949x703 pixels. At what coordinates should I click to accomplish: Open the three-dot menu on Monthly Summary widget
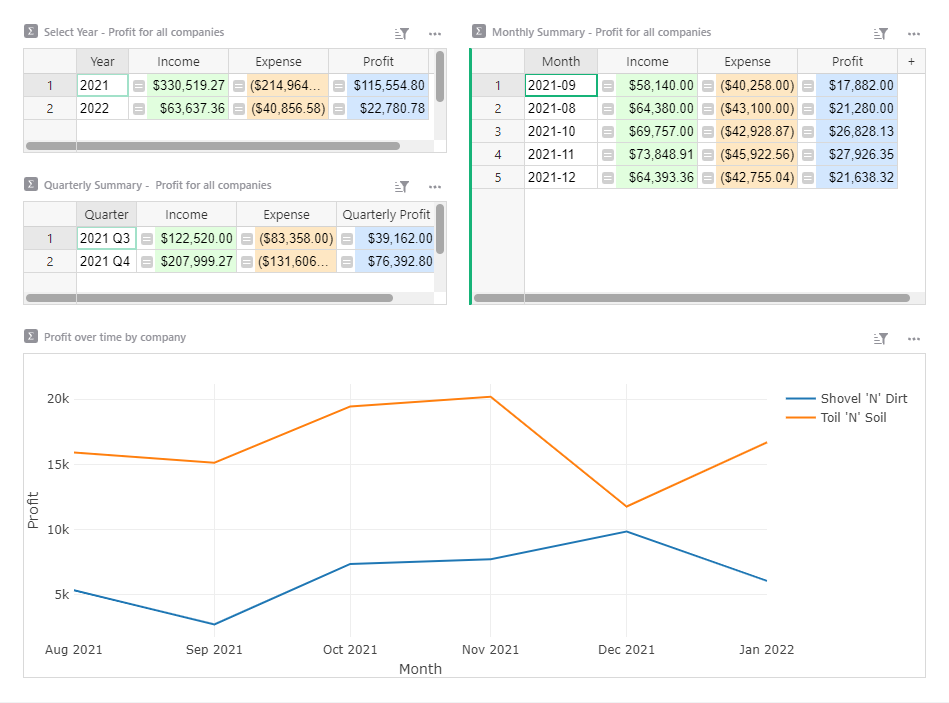pos(914,33)
